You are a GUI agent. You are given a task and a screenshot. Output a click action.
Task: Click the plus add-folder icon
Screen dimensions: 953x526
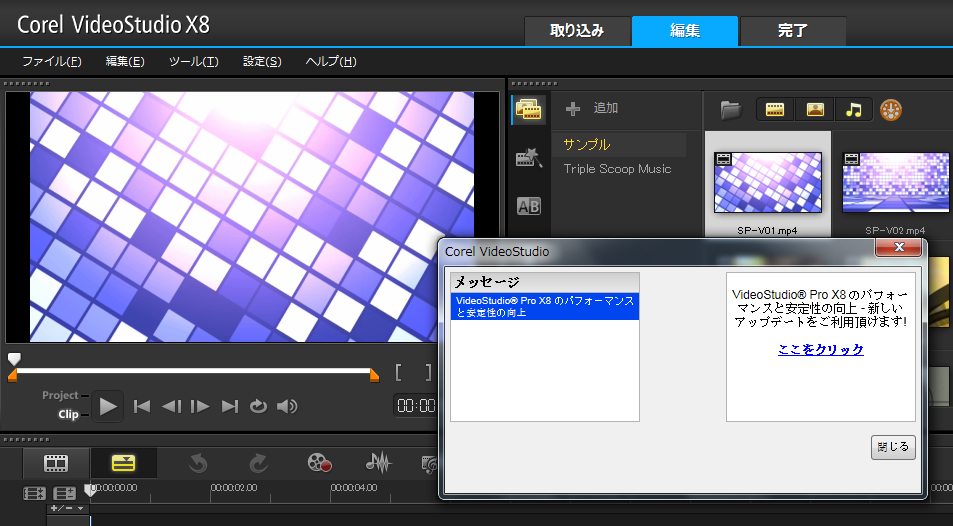coord(573,109)
